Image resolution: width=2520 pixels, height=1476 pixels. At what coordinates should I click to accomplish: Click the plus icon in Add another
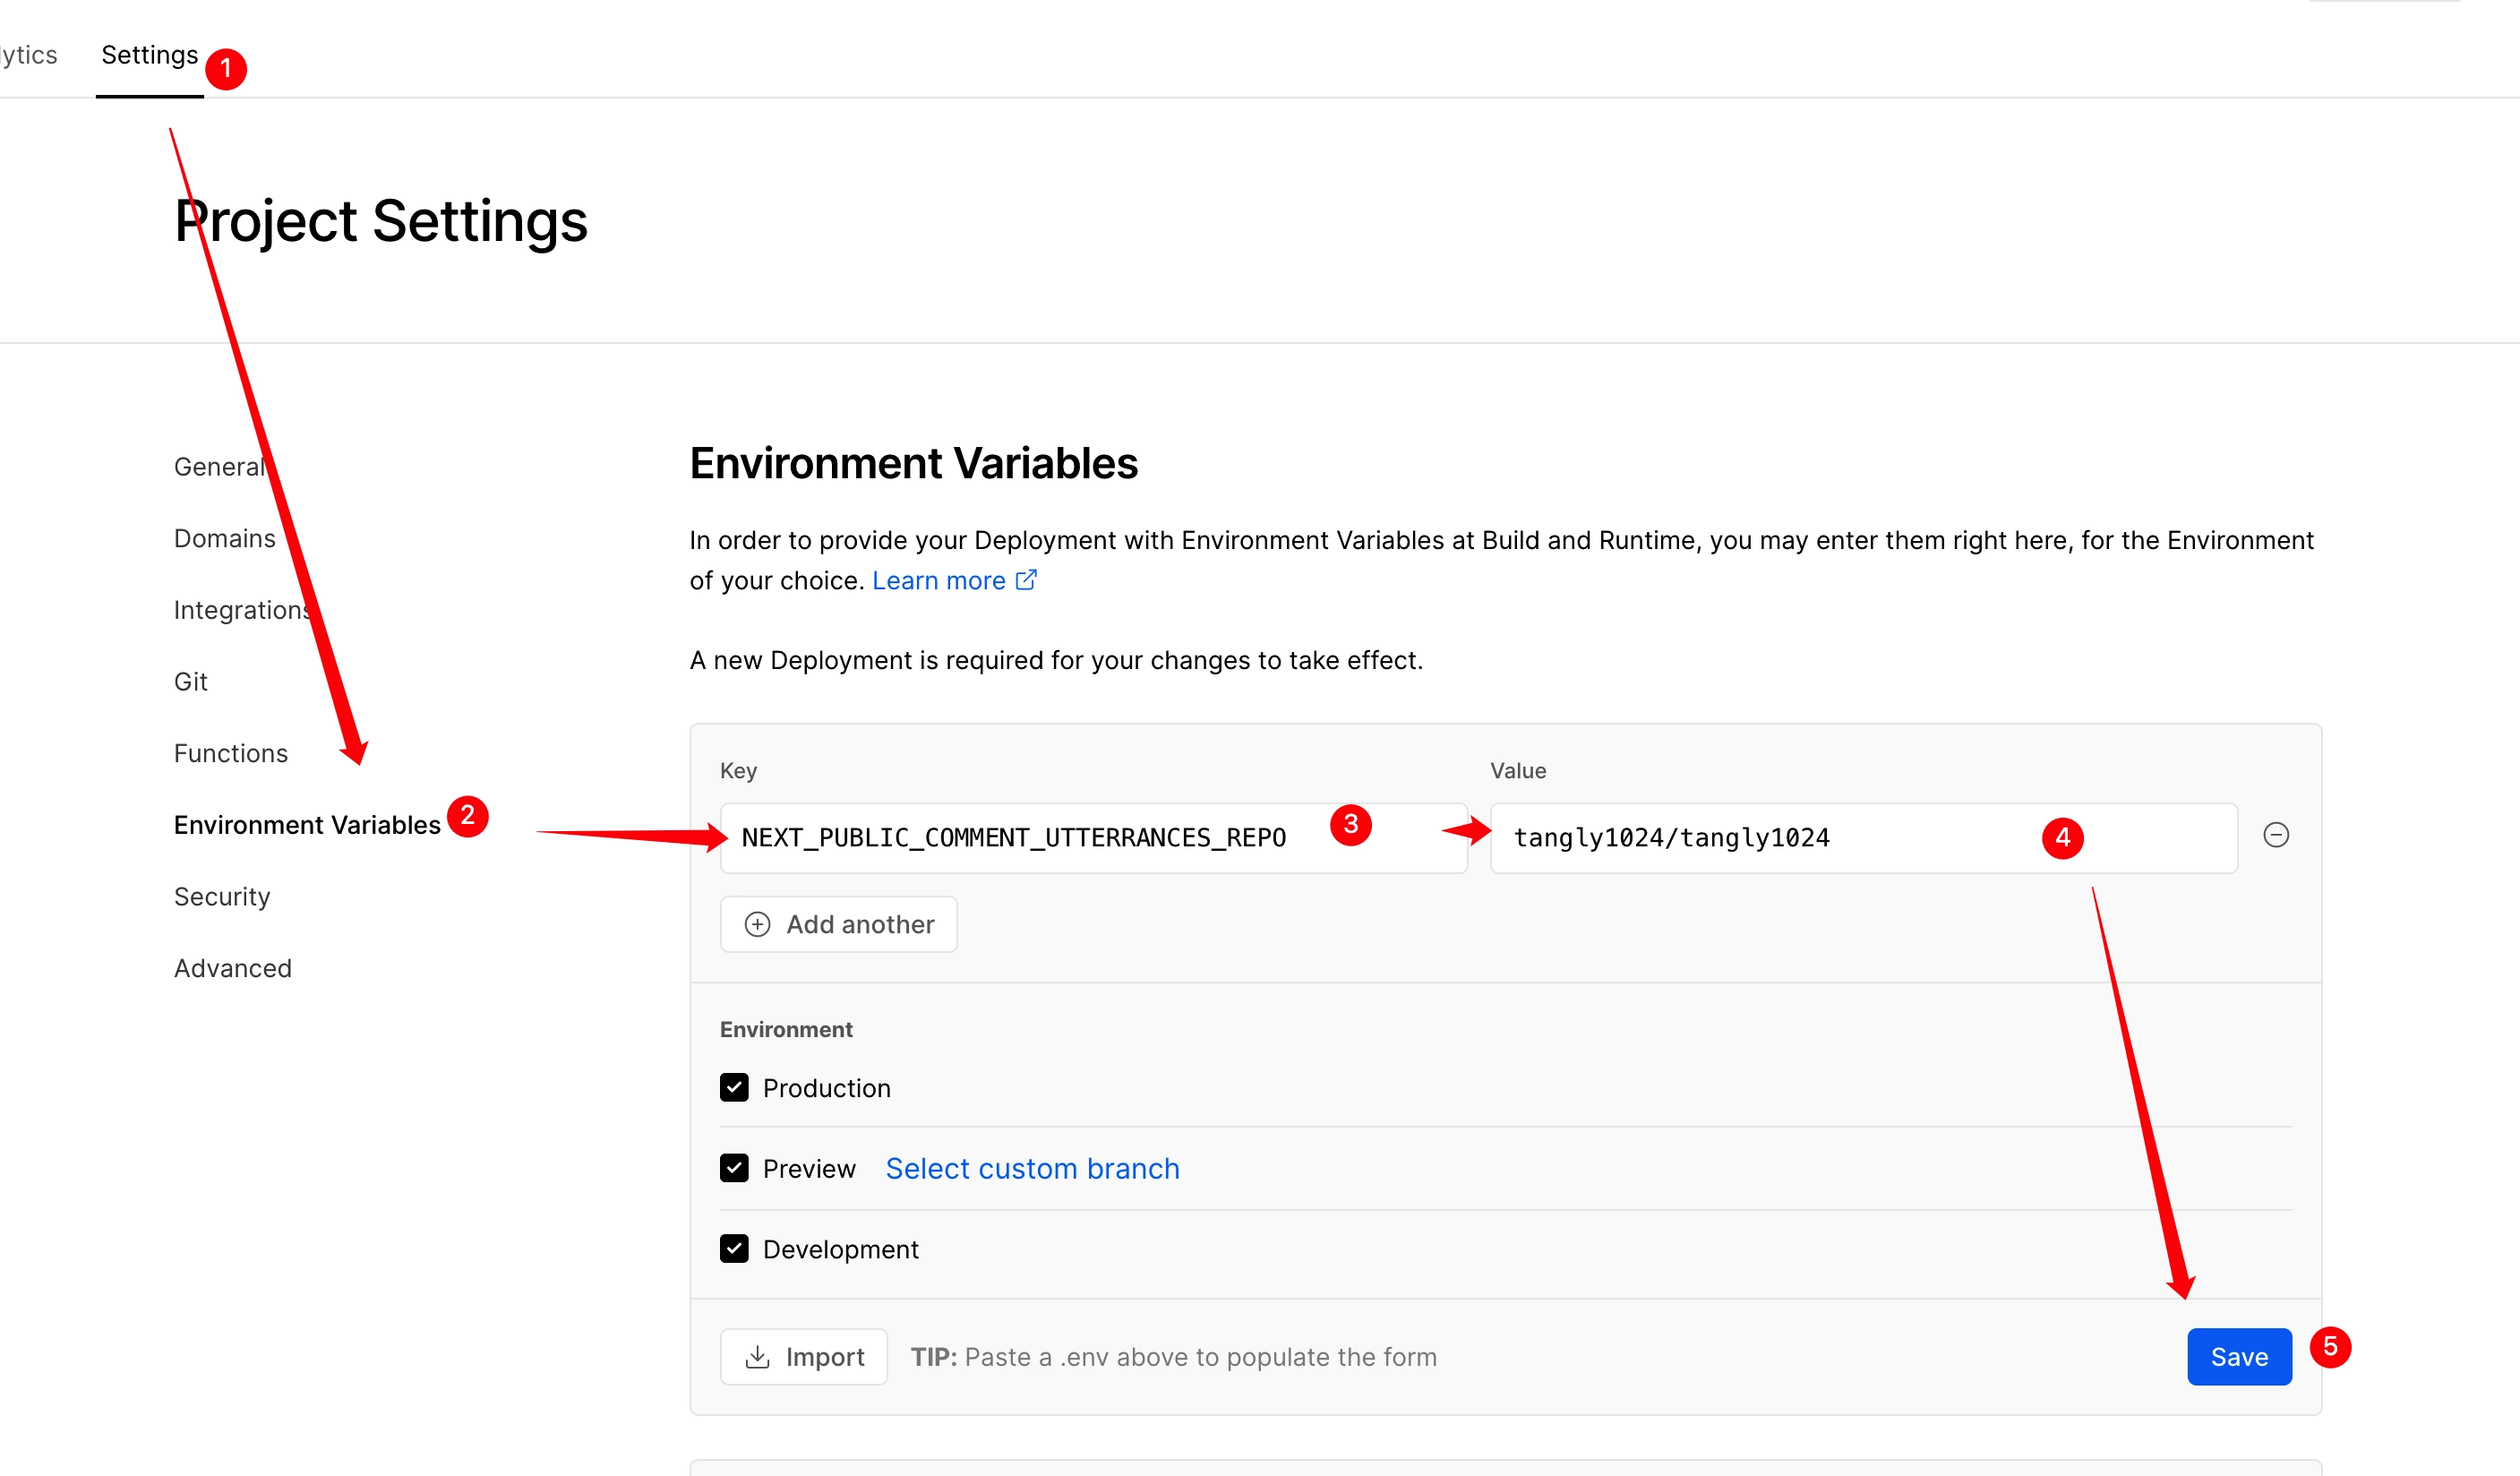[758, 924]
